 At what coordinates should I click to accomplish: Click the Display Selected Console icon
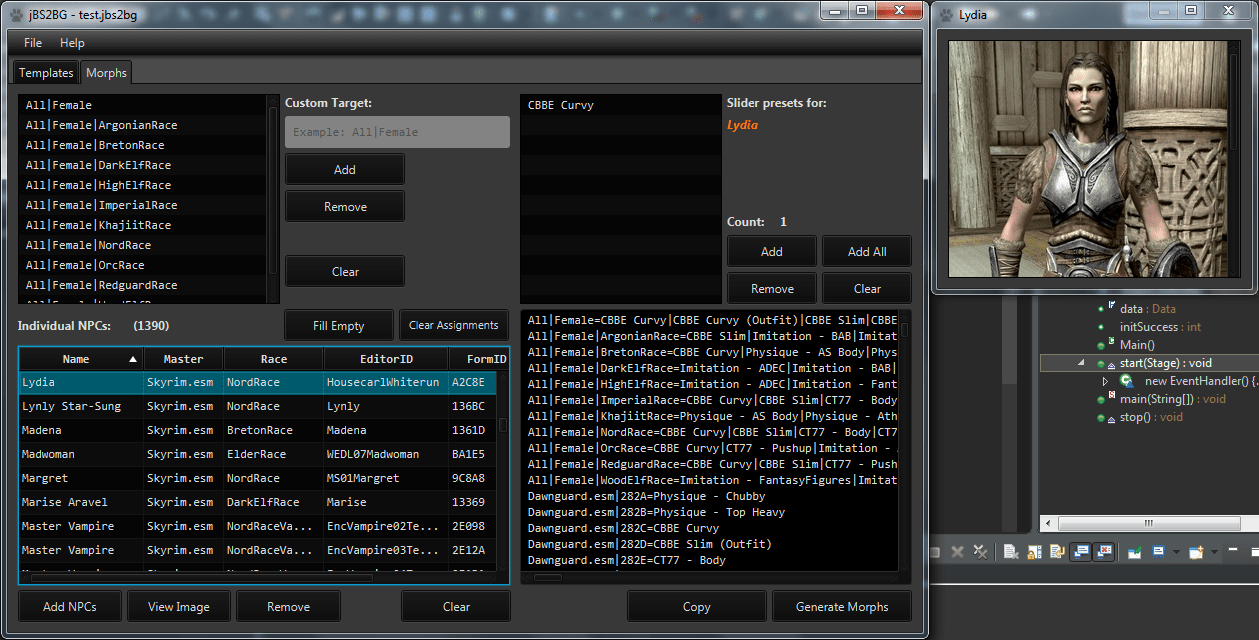(1159, 552)
